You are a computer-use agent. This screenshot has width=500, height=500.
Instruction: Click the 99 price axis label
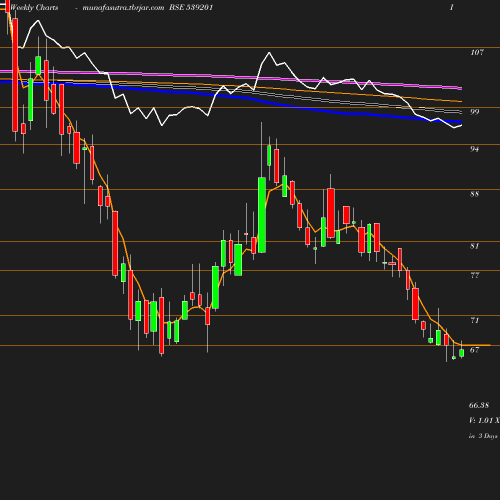474,112
